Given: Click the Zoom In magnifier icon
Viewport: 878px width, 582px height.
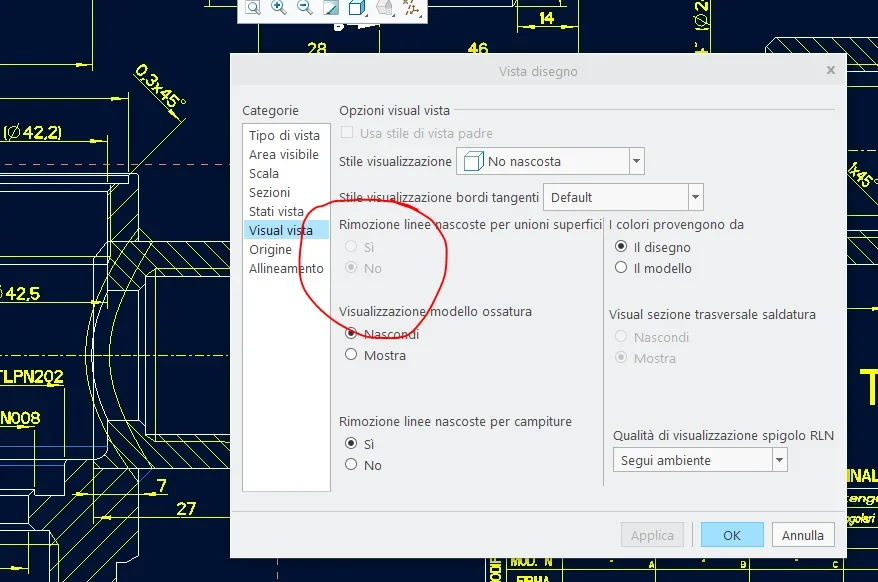Looking at the screenshot, I should point(279,8).
